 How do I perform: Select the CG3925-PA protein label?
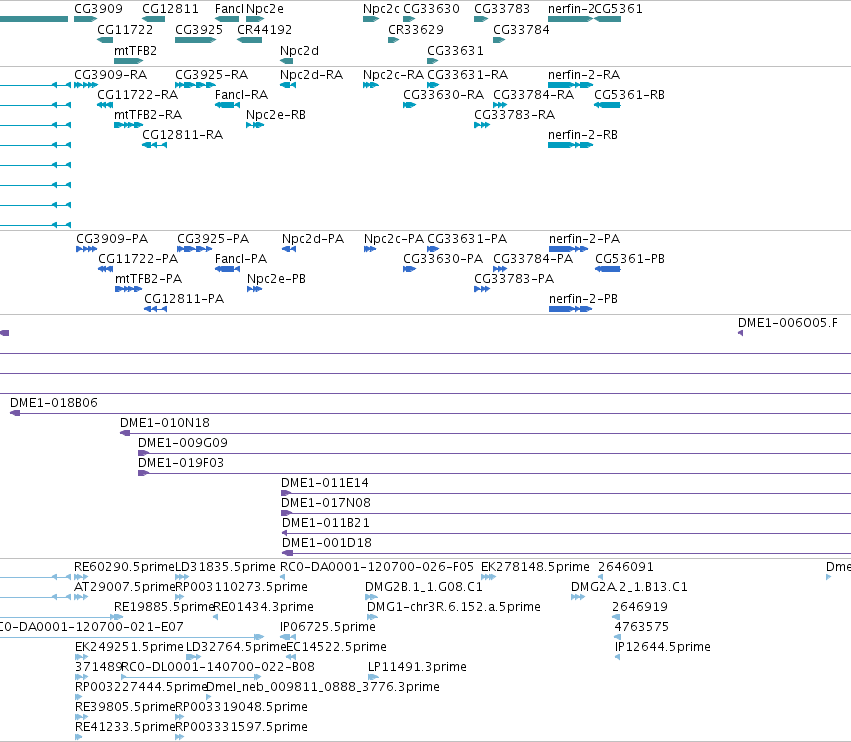[213, 239]
